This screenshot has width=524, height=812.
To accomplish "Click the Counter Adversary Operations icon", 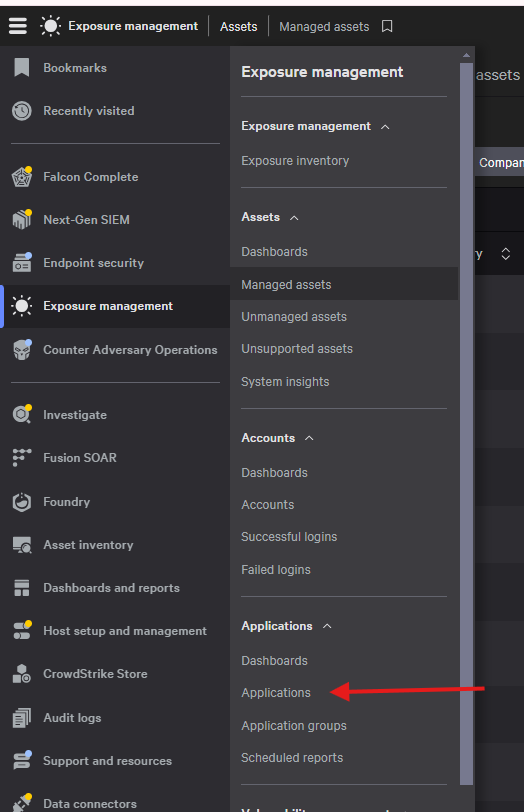I will [x=22, y=350].
